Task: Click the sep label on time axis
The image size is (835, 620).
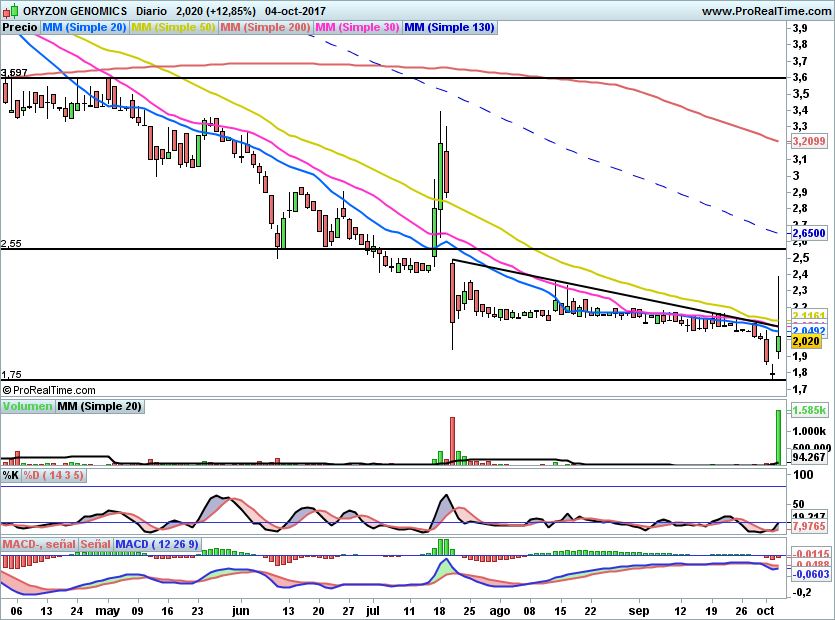Action: [639, 611]
